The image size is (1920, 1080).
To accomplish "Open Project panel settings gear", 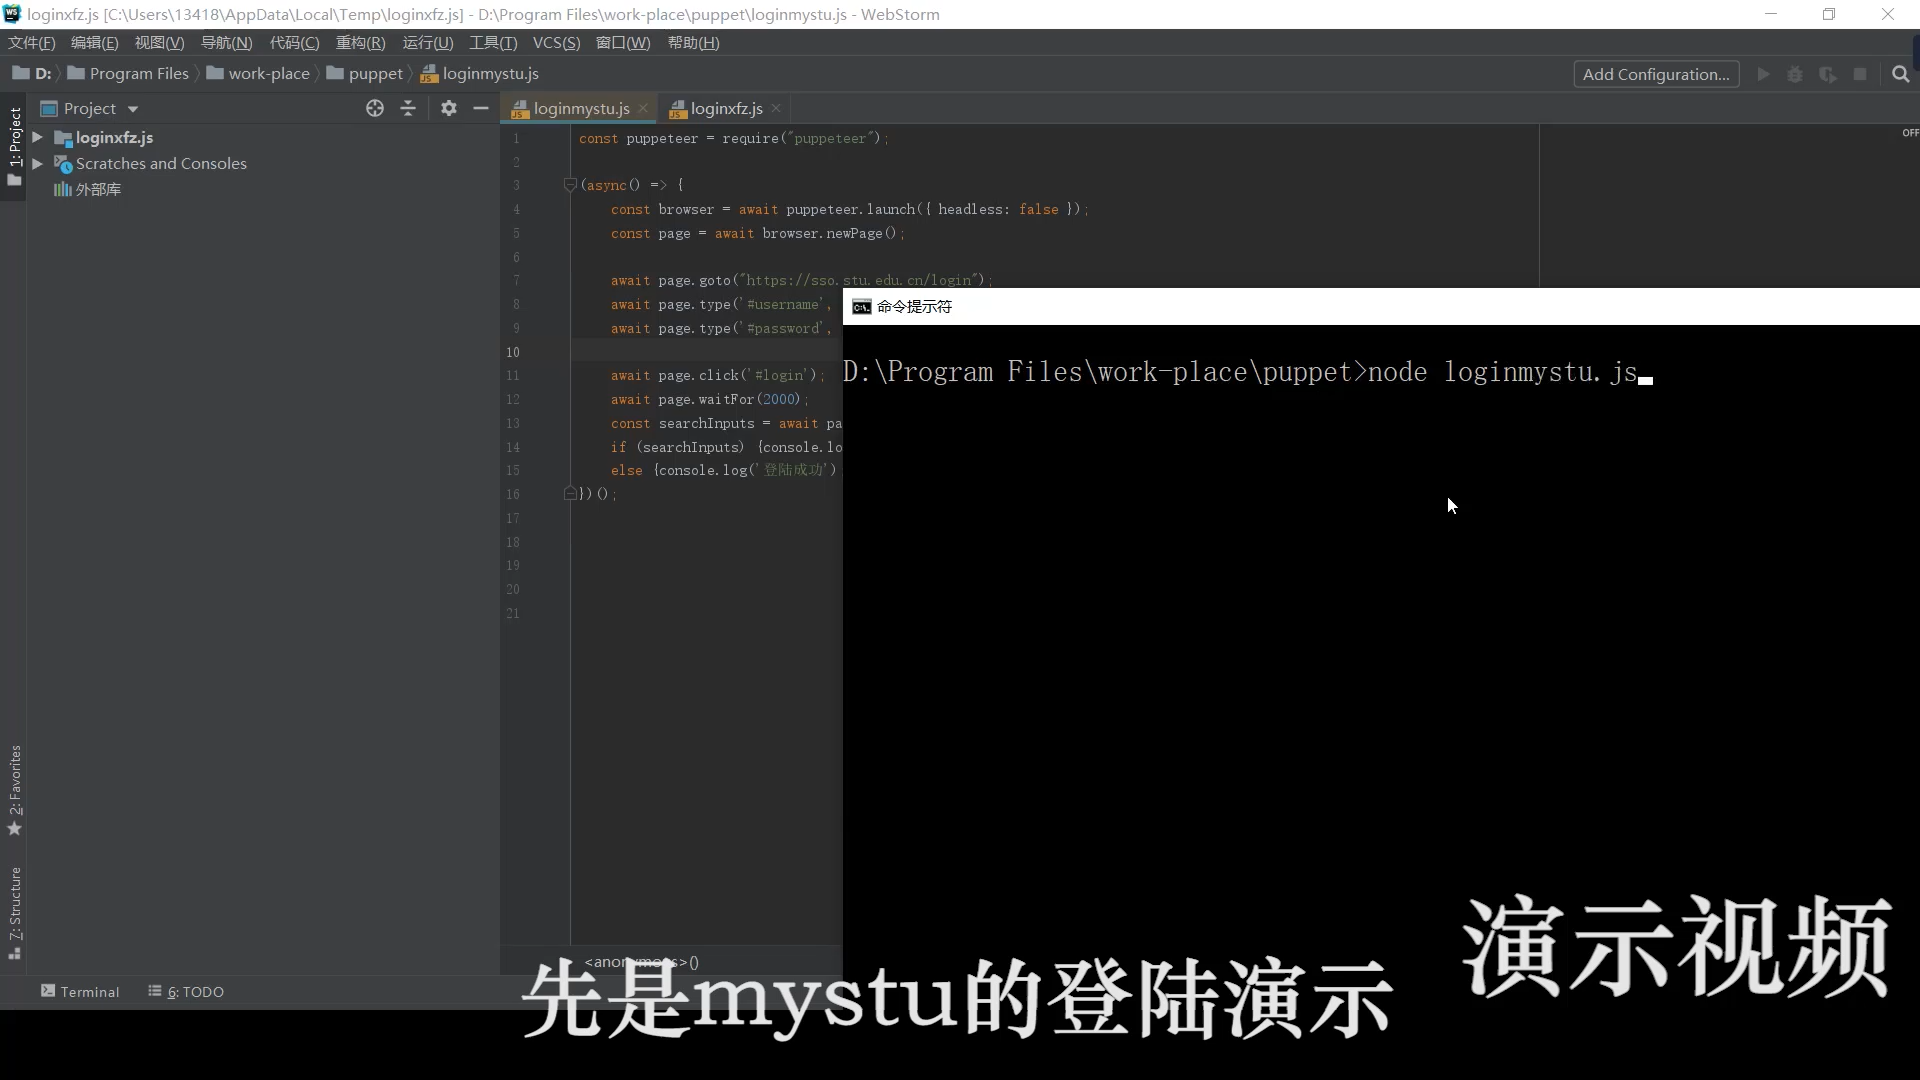I will pos(449,108).
